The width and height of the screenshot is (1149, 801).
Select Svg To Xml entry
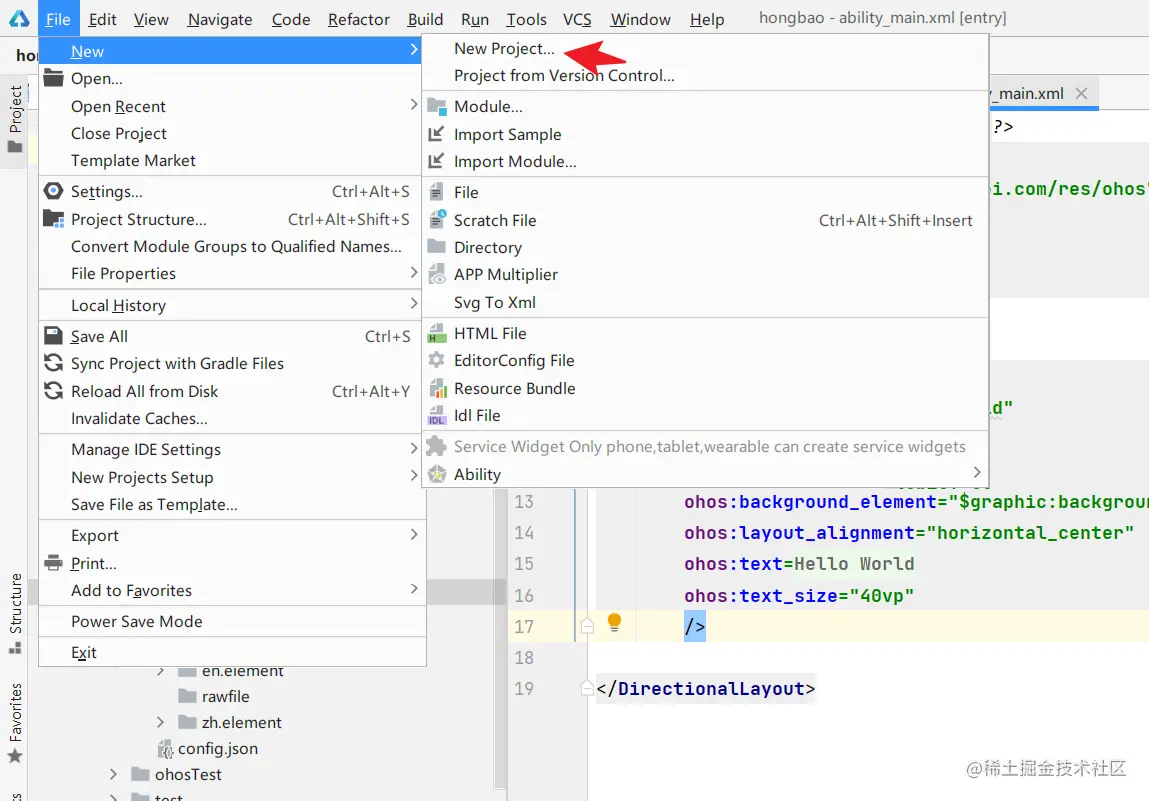[x=705, y=303]
